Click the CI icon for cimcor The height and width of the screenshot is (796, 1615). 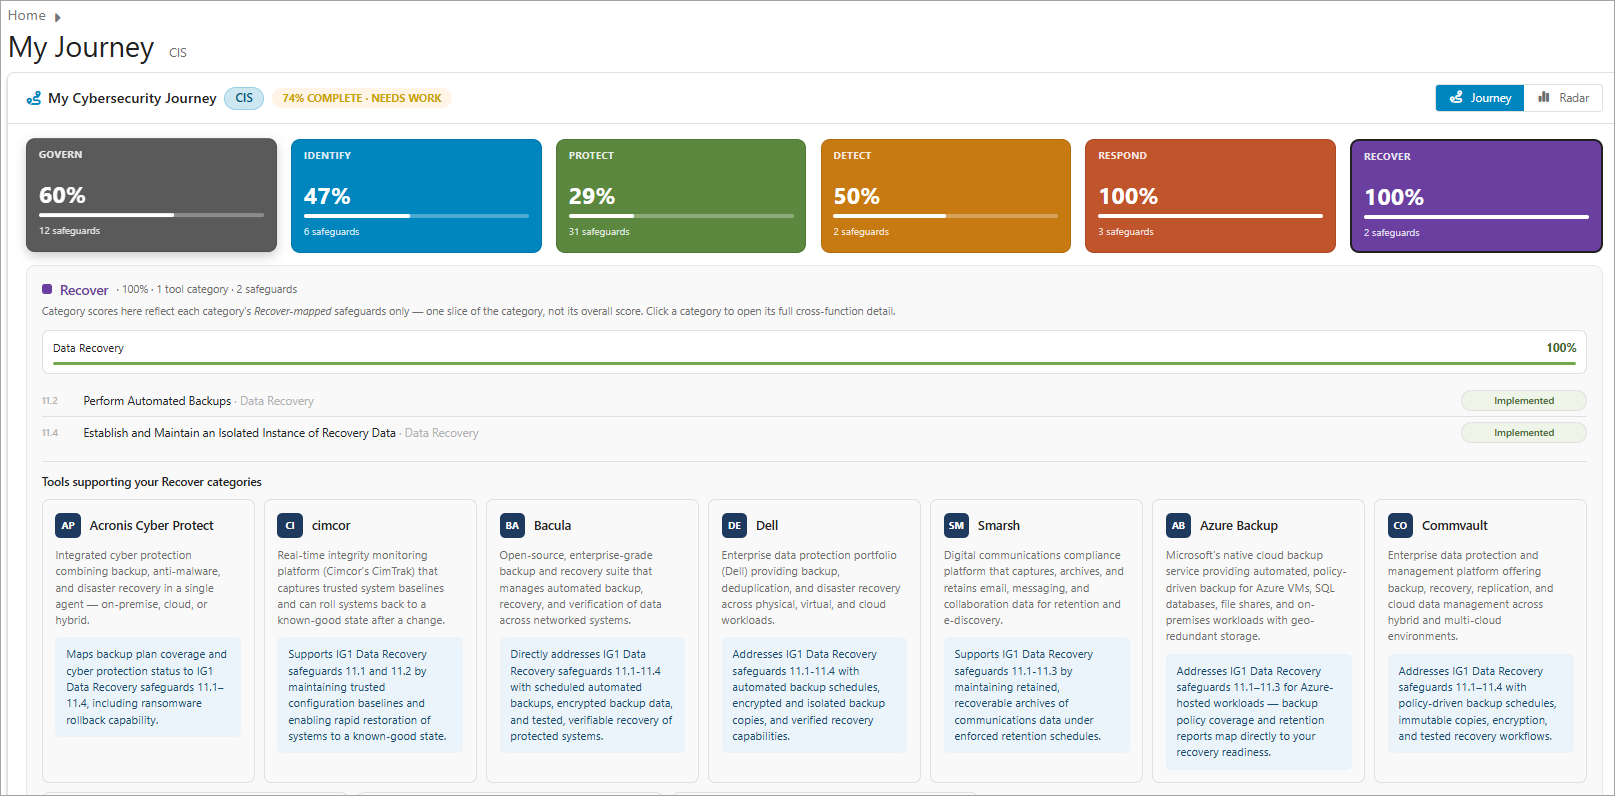[290, 525]
